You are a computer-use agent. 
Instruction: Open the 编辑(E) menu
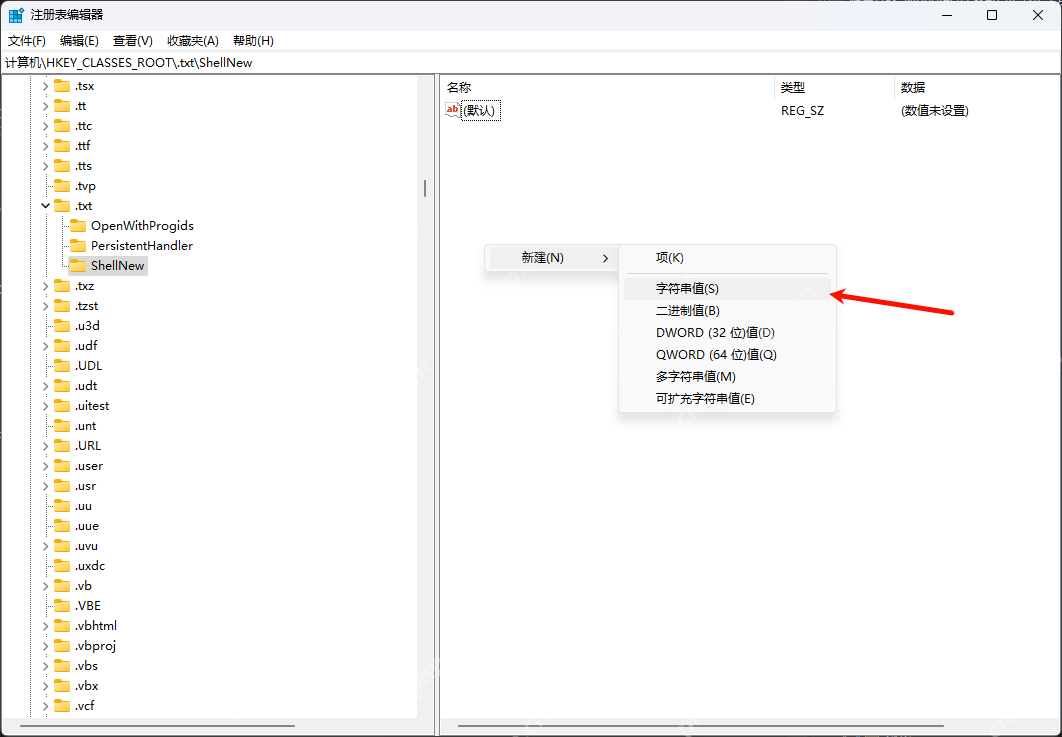79,41
